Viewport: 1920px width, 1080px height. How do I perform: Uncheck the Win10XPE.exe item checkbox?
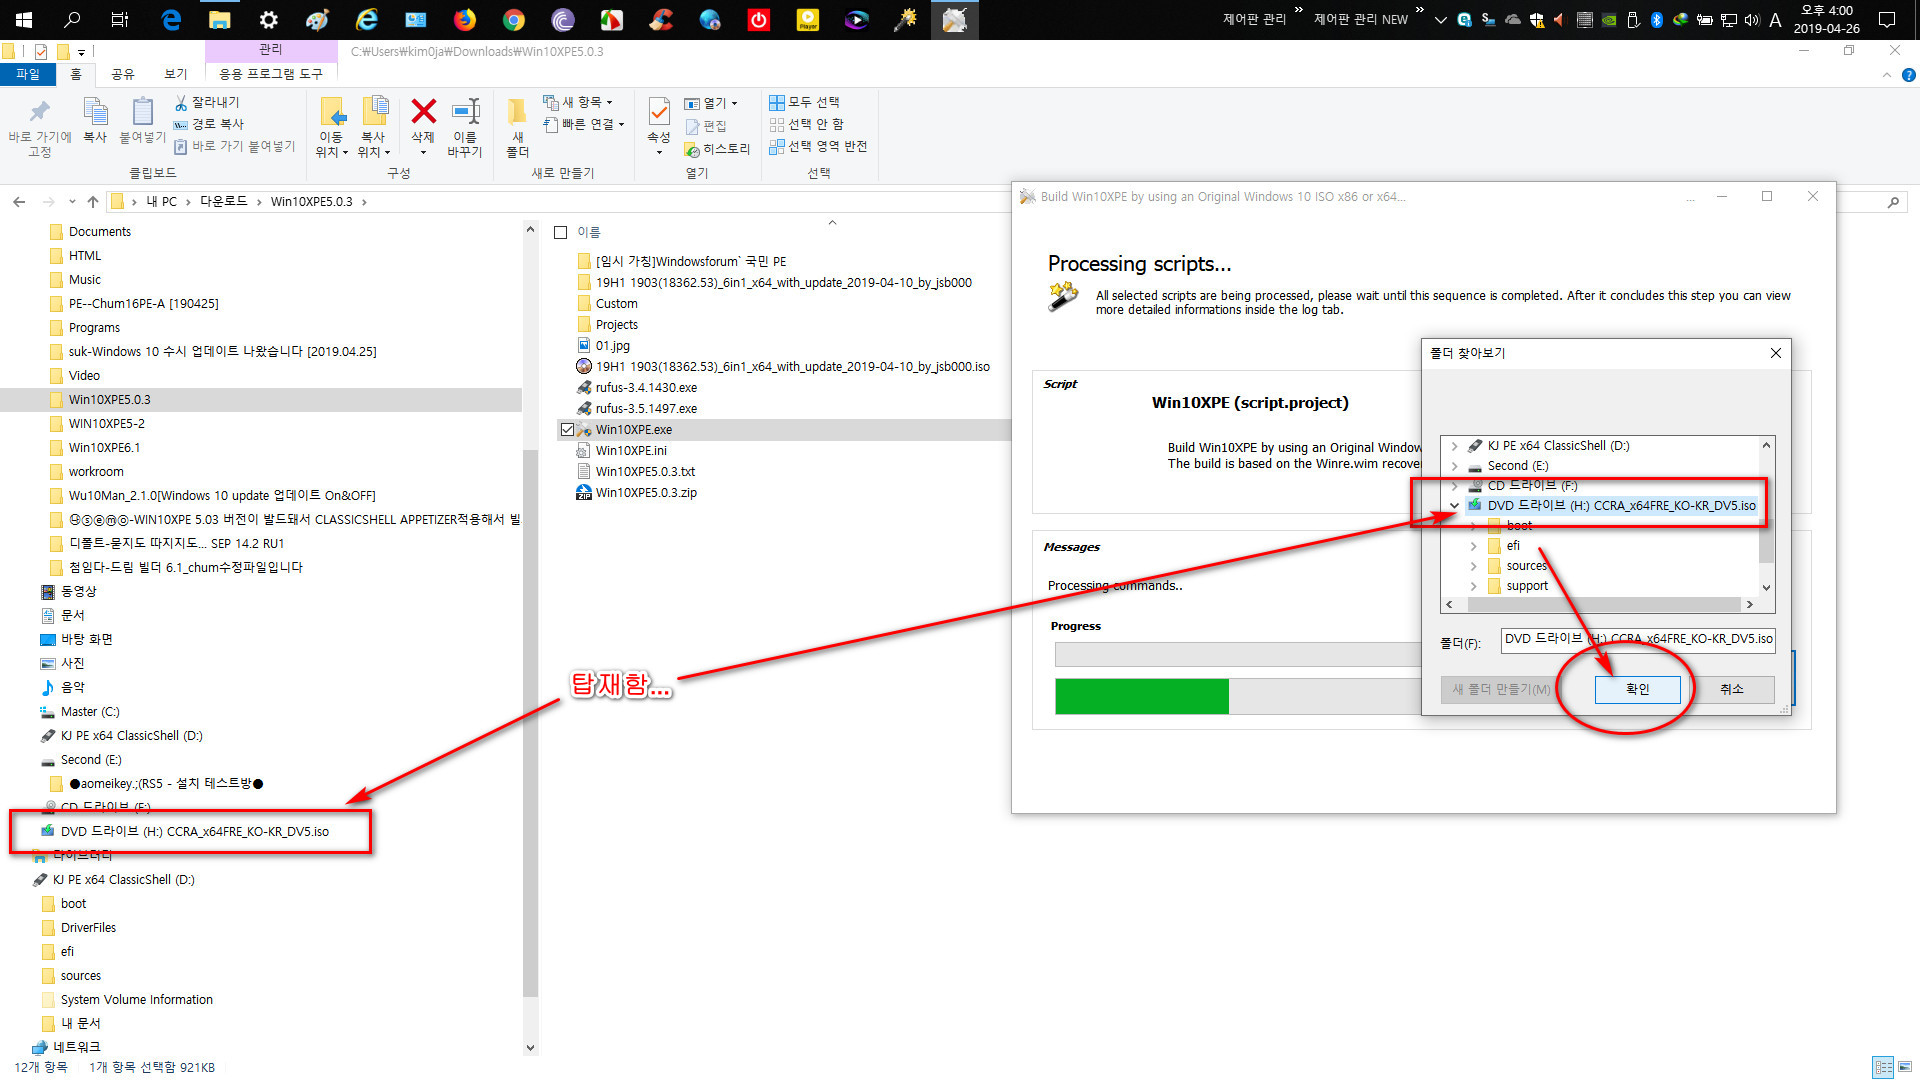tap(567, 429)
